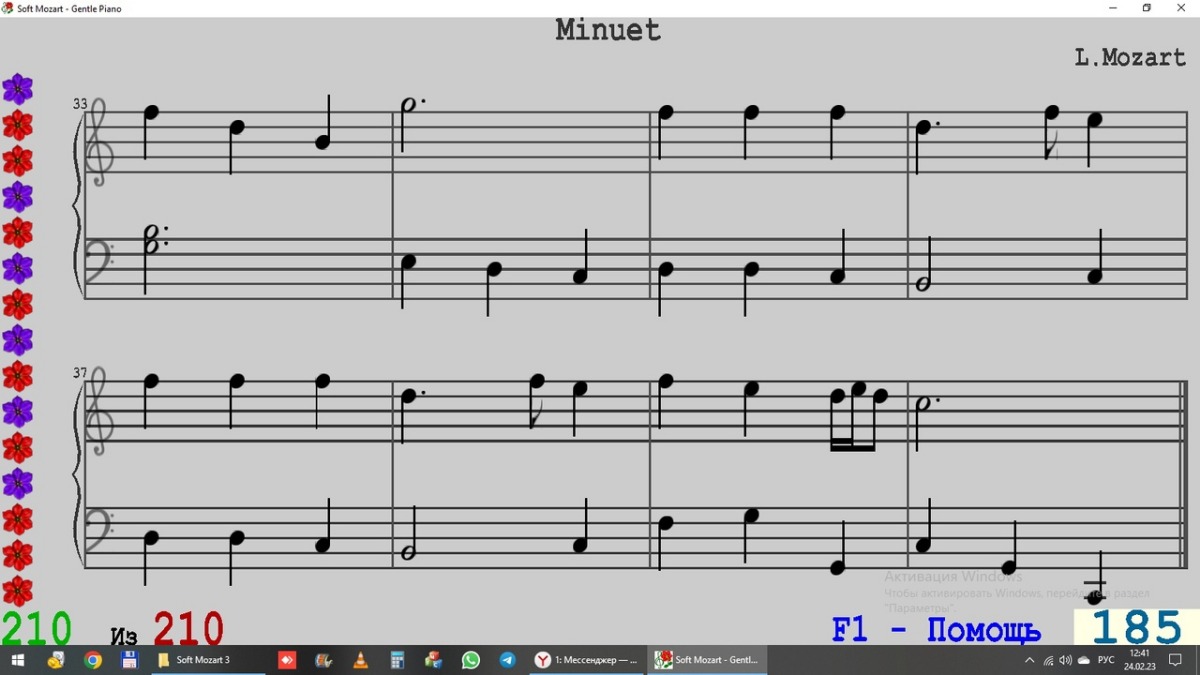Open the Wi-Fi network tray icon
Image resolution: width=1200 pixels, height=675 pixels.
pos(1048,660)
